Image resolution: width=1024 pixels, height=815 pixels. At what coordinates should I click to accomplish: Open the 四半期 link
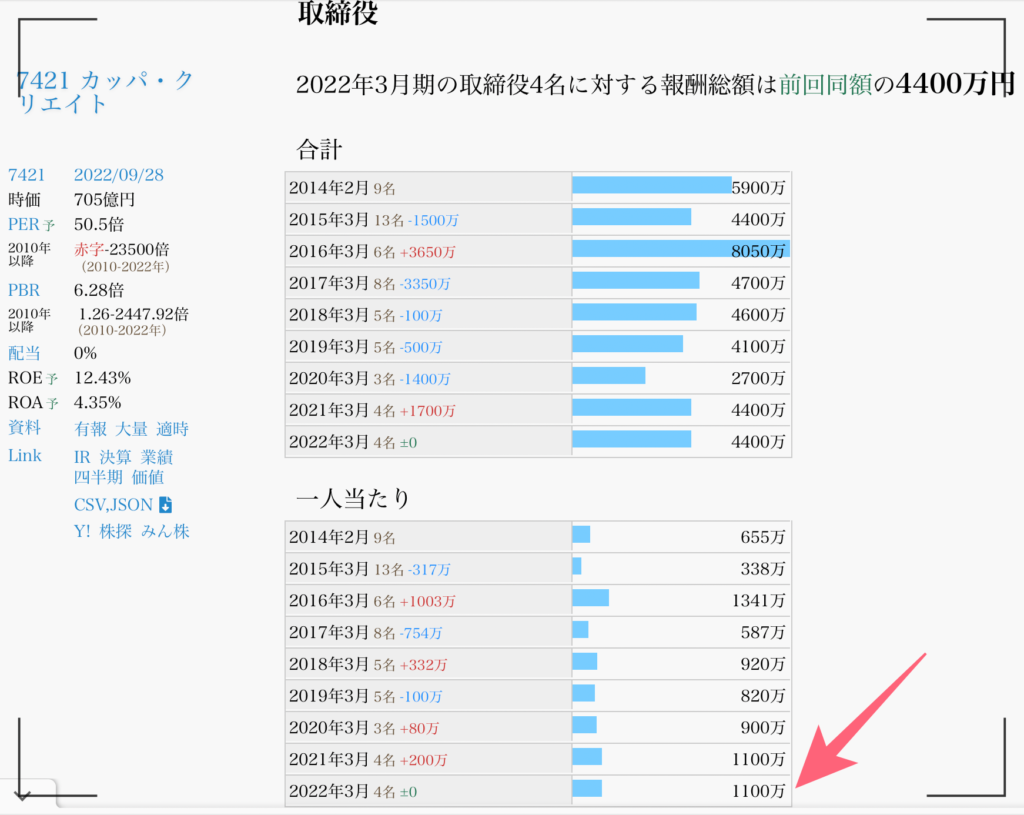pos(98,477)
